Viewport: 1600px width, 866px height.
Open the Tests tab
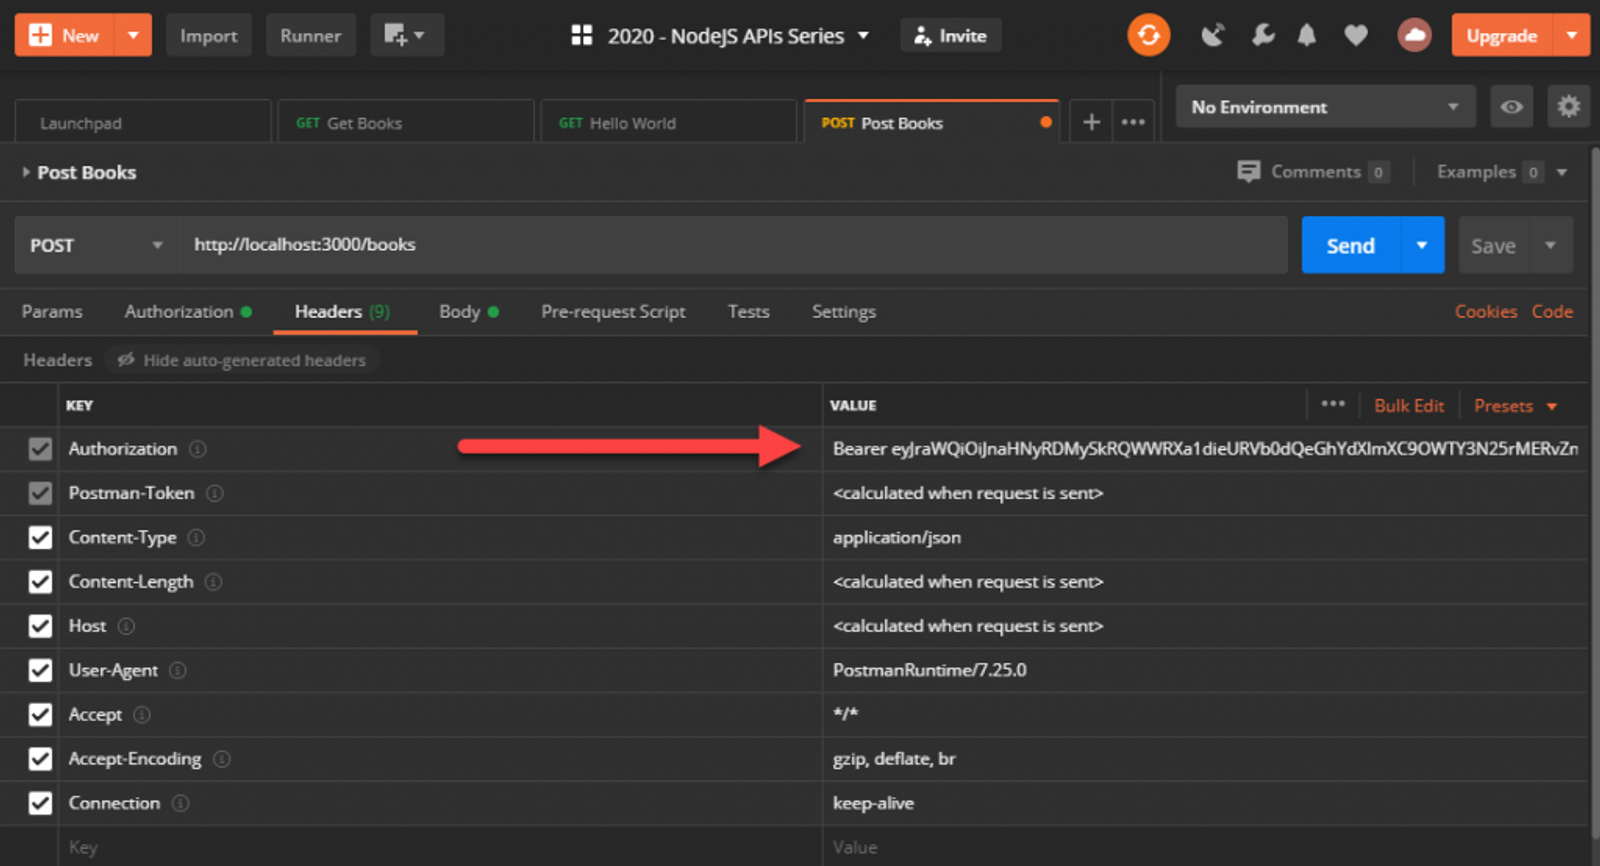(748, 312)
